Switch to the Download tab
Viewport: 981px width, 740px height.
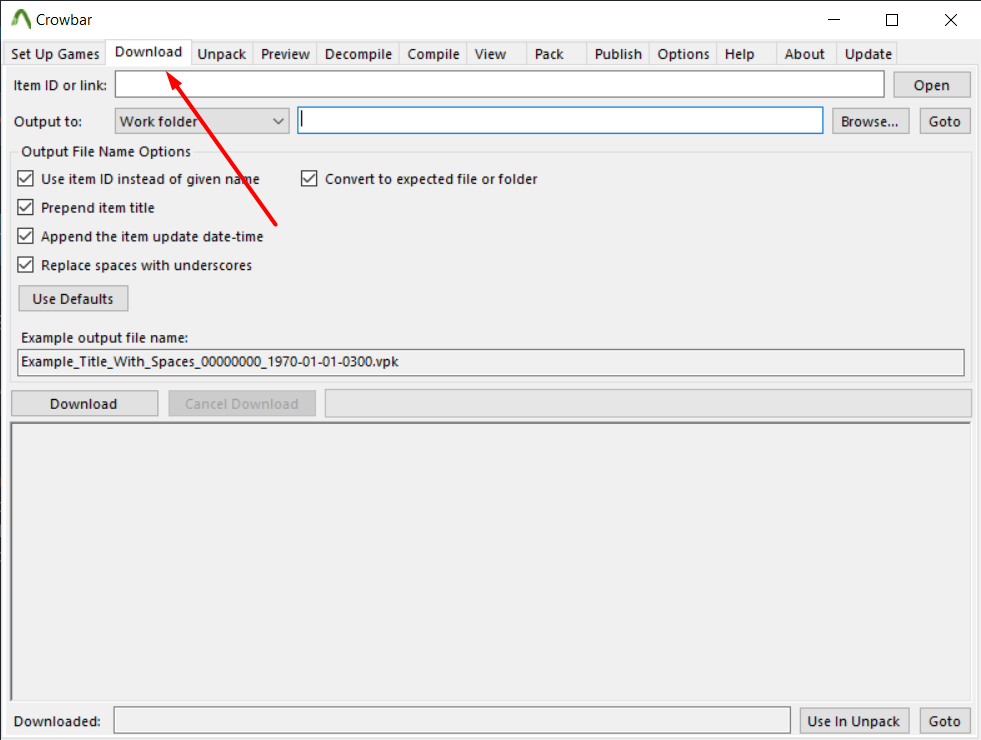click(148, 52)
